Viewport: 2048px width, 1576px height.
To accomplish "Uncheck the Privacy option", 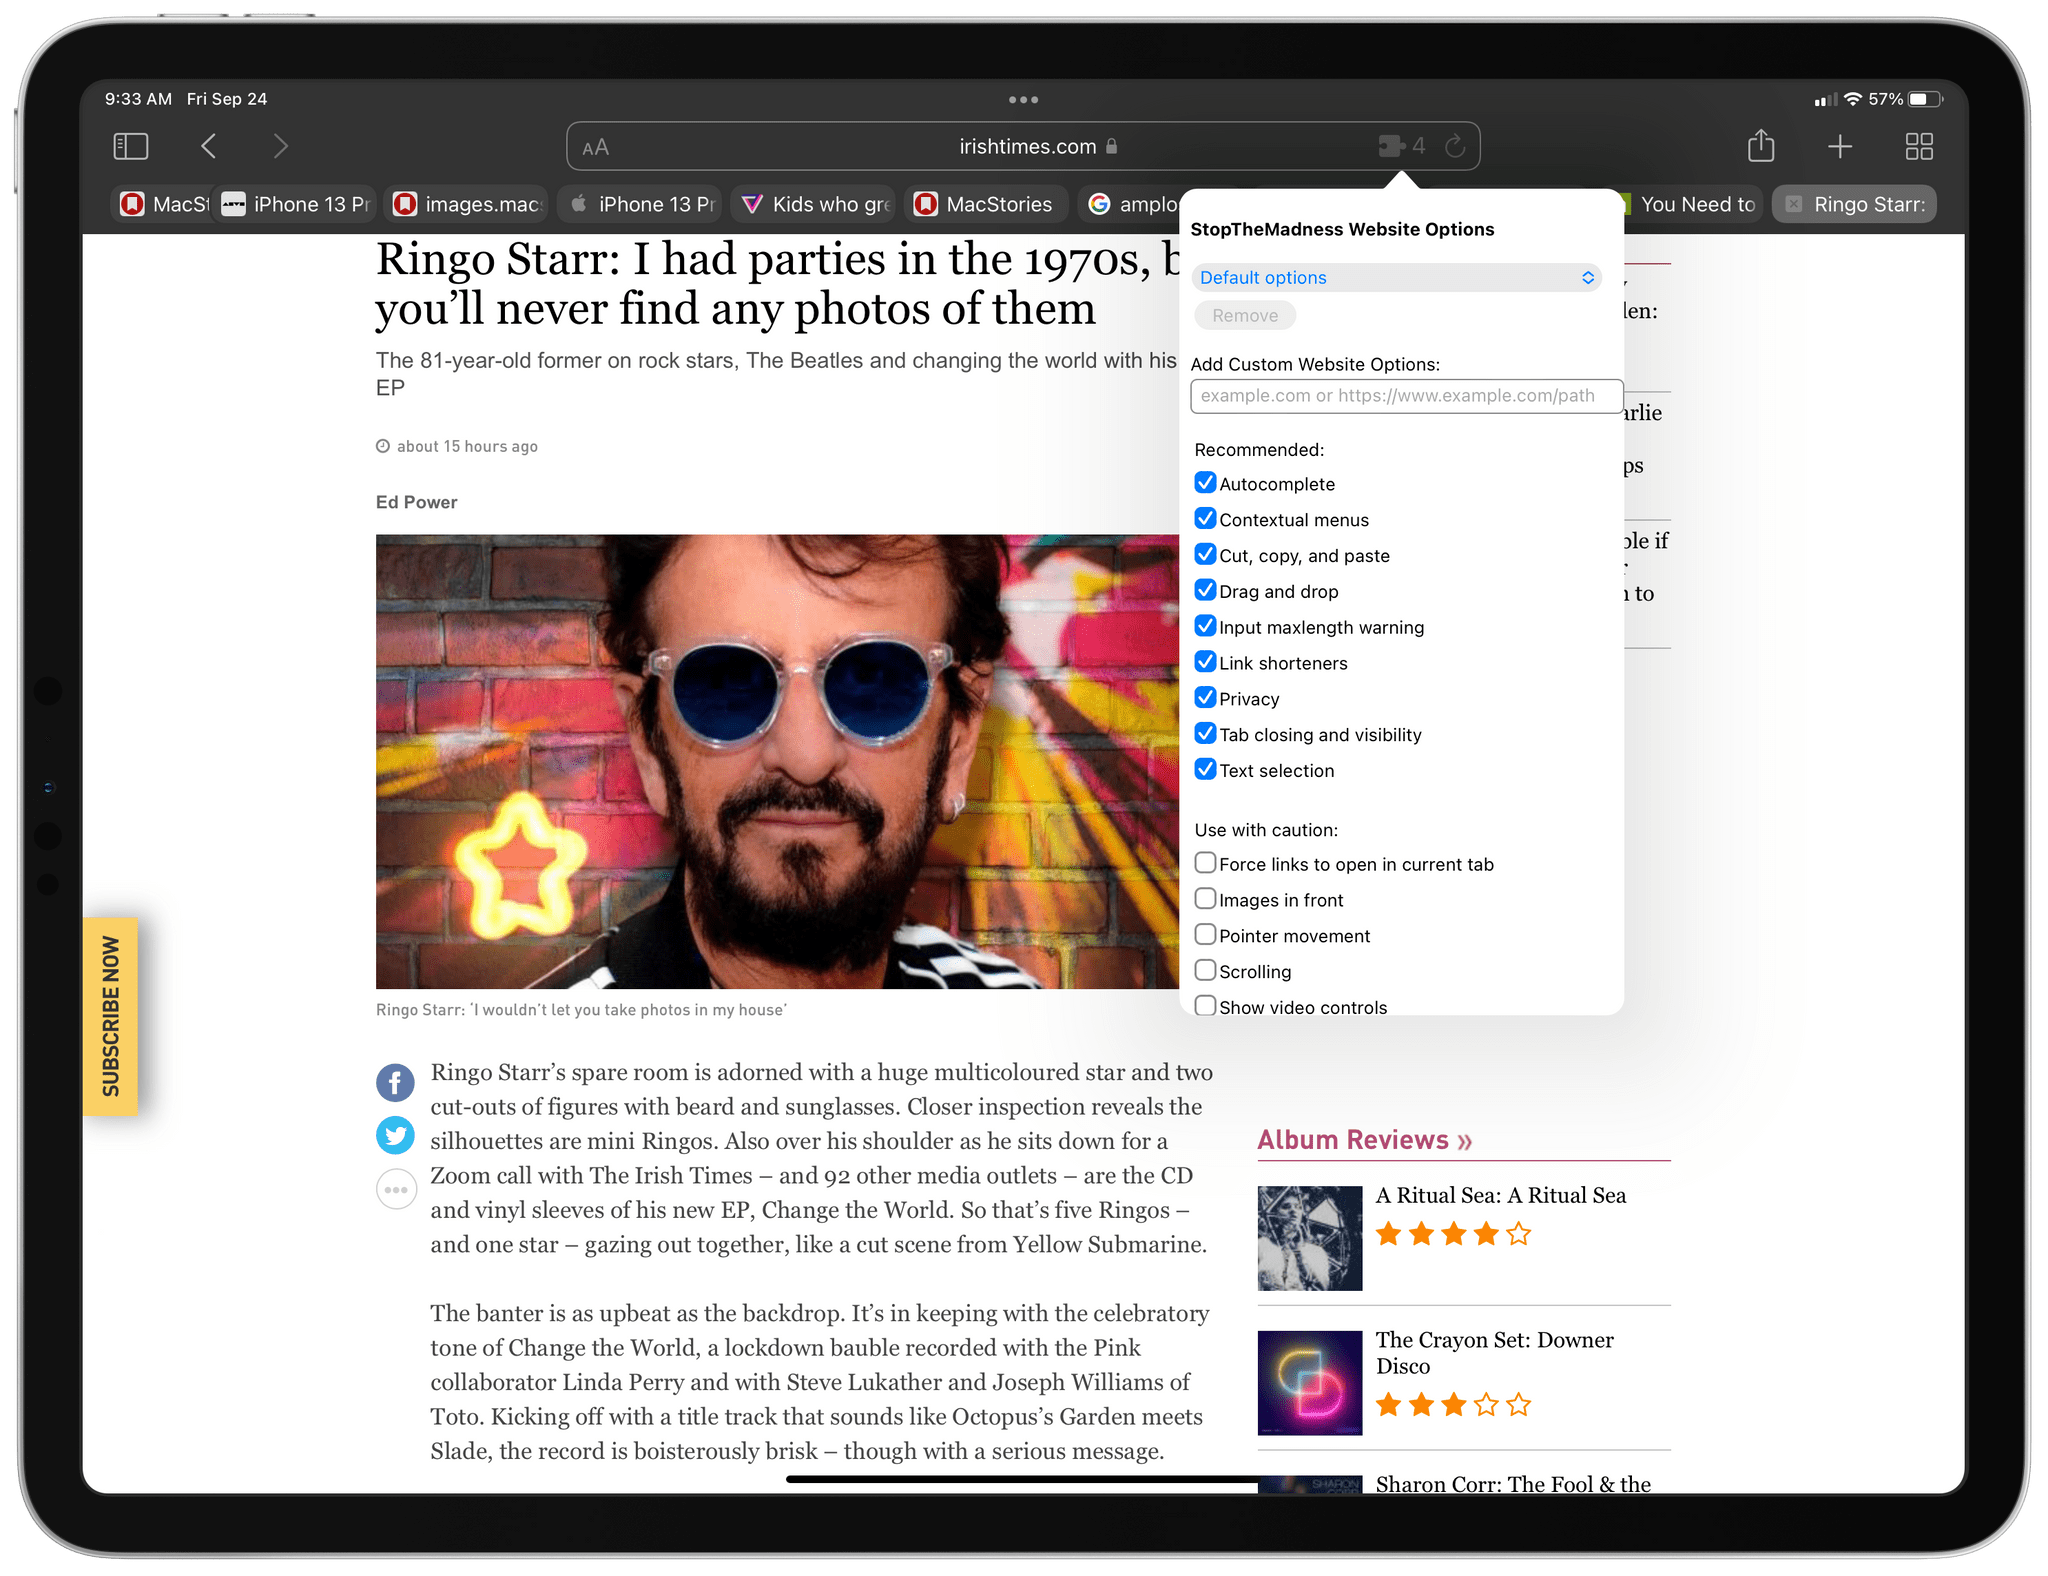I will [1206, 698].
